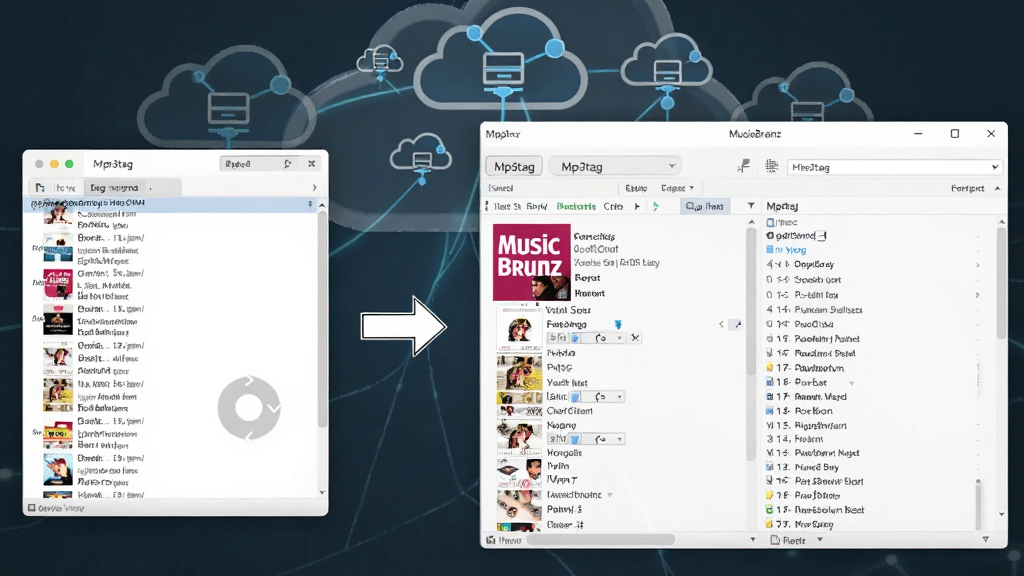The height and width of the screenshot is (576, 1024).
Task: Click Music Brunz album cover image
Action: tap(532, 262)
